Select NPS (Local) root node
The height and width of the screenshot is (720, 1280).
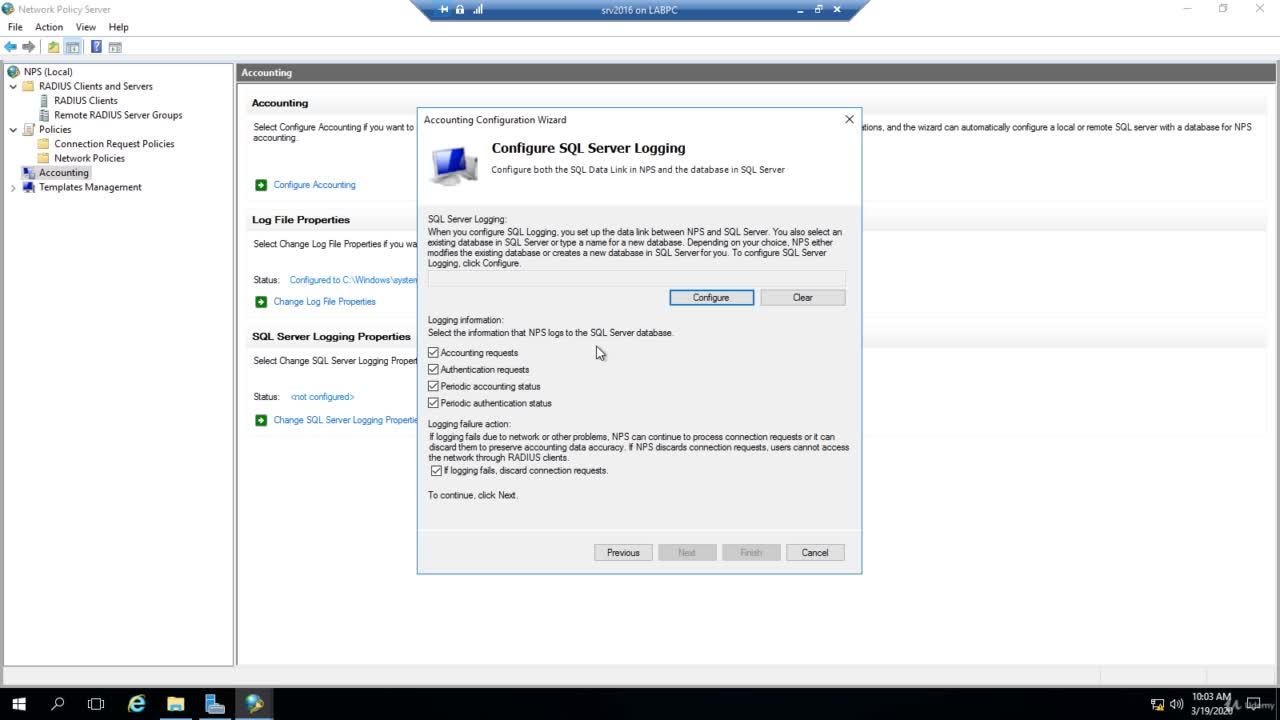coord(48,72)
